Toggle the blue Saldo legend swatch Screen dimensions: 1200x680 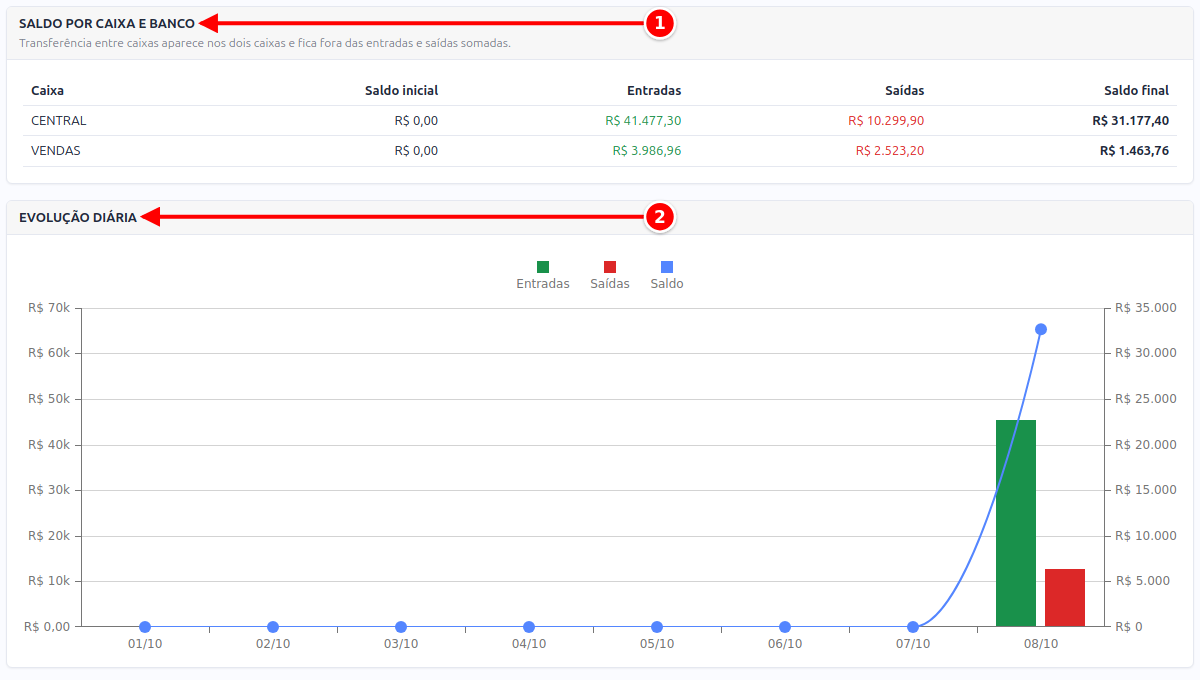[667, 267]
